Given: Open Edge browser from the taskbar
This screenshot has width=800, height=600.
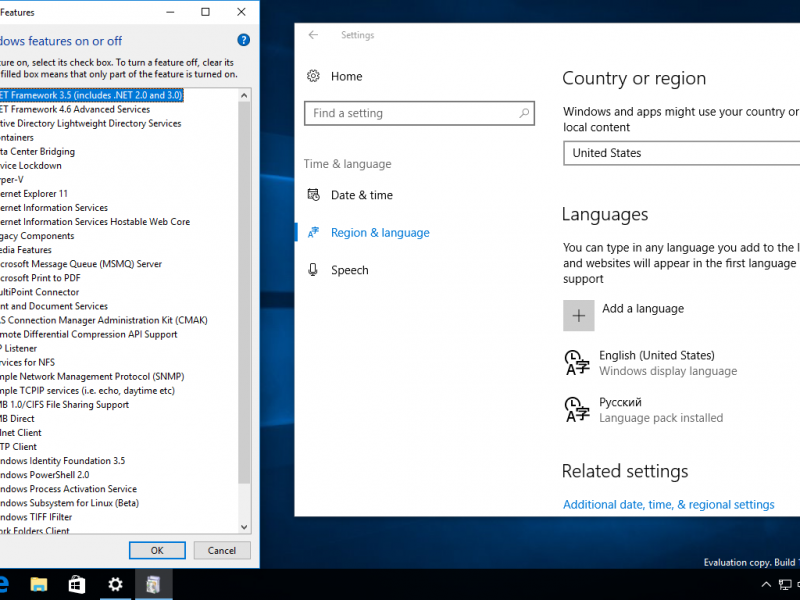Looking at the screenshot, I should pyautogui.click(x=4, y=584).
